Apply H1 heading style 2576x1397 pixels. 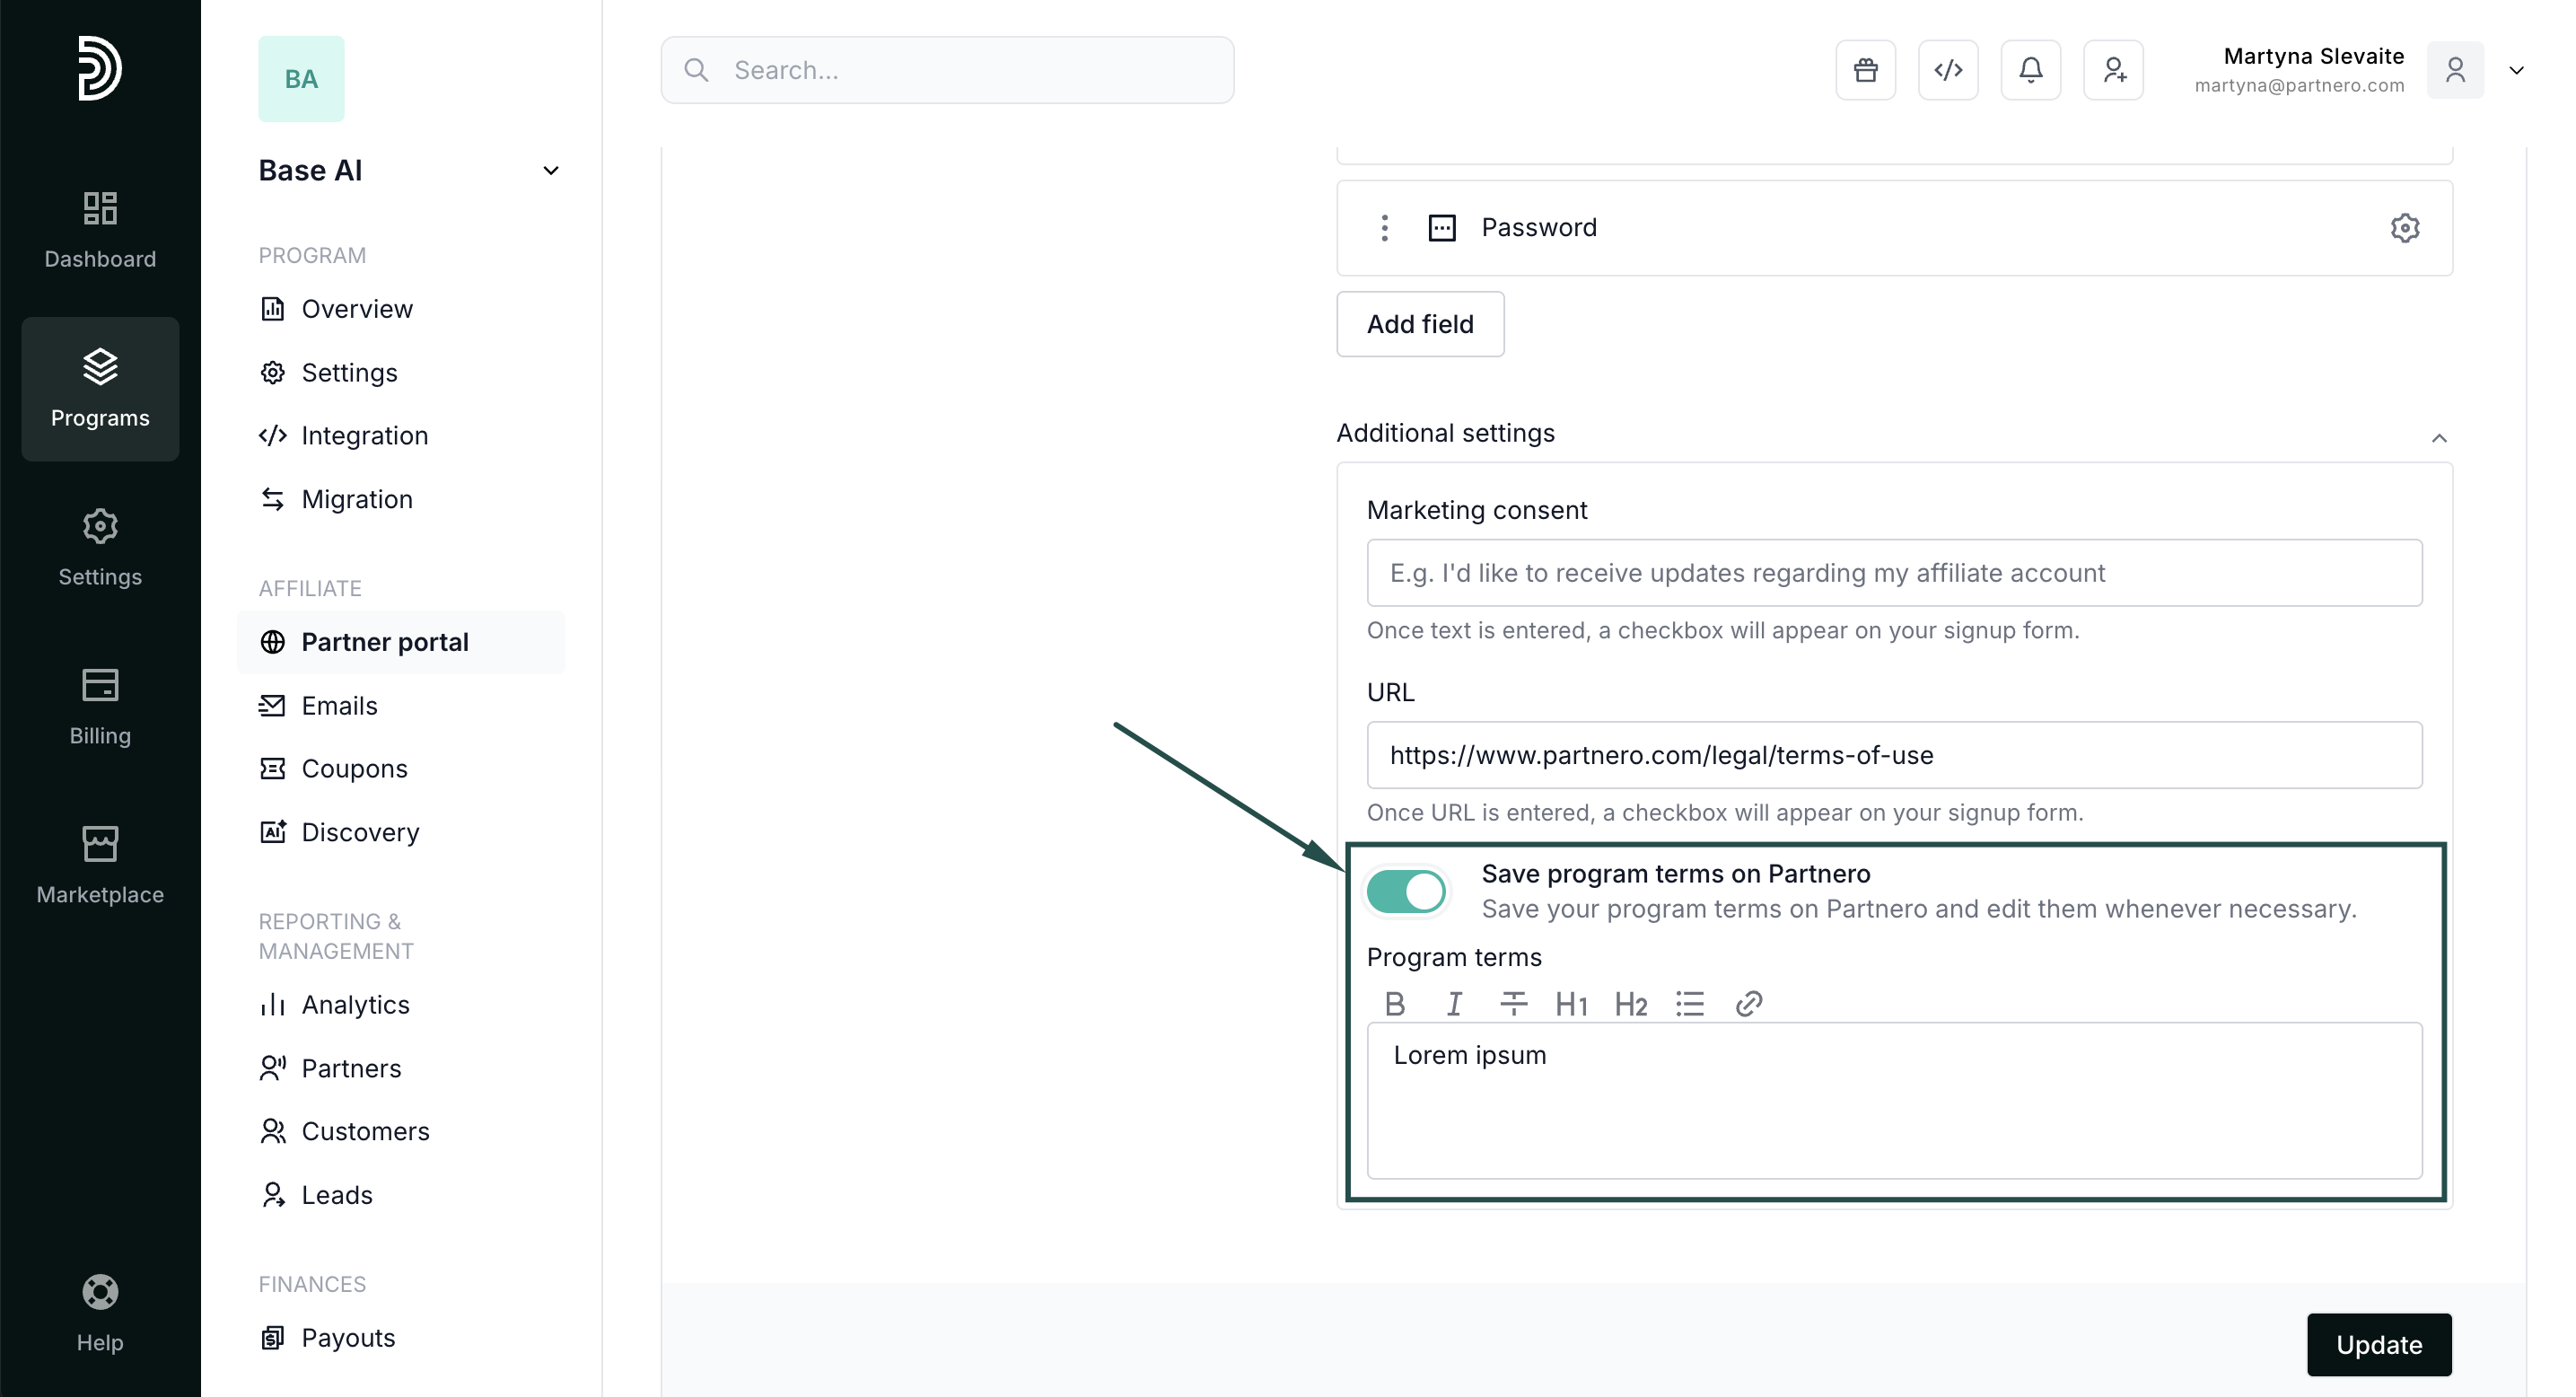point(1571,1003)
